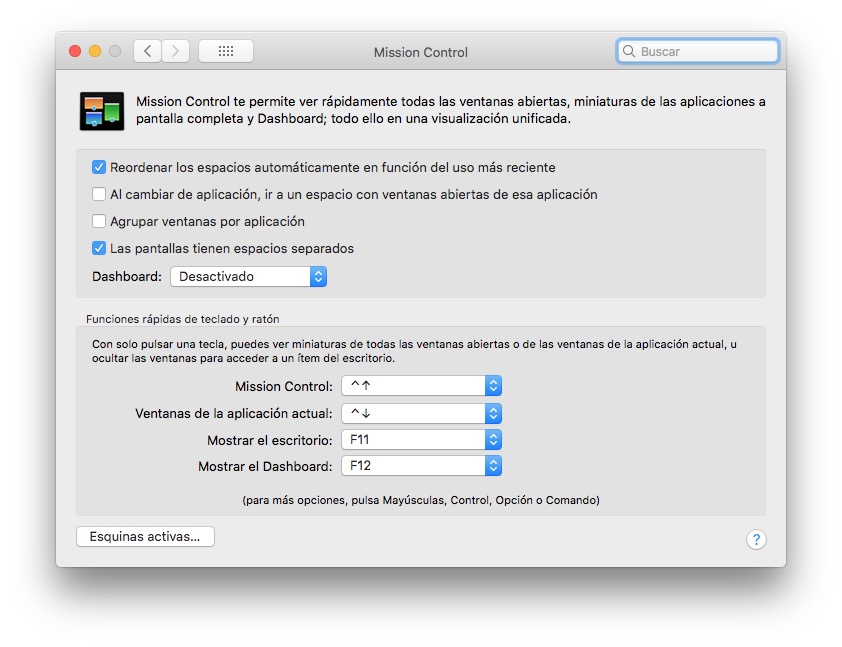Change Mostrar el Dashboard F12 shortcut

click(x=422, y=466)
